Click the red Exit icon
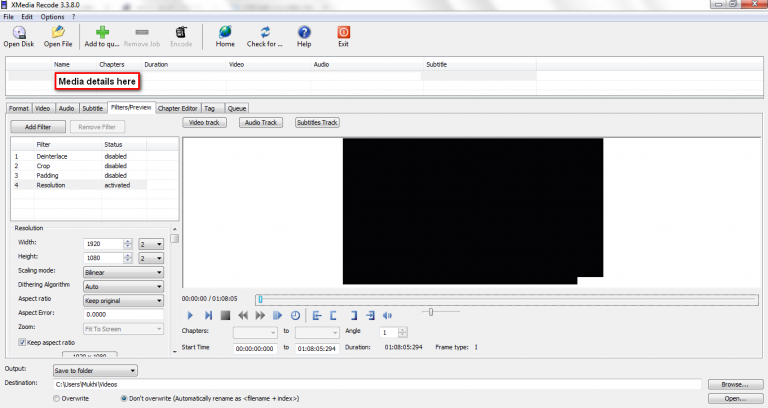This screenshot has width=768, height=408. click(343, 32)
